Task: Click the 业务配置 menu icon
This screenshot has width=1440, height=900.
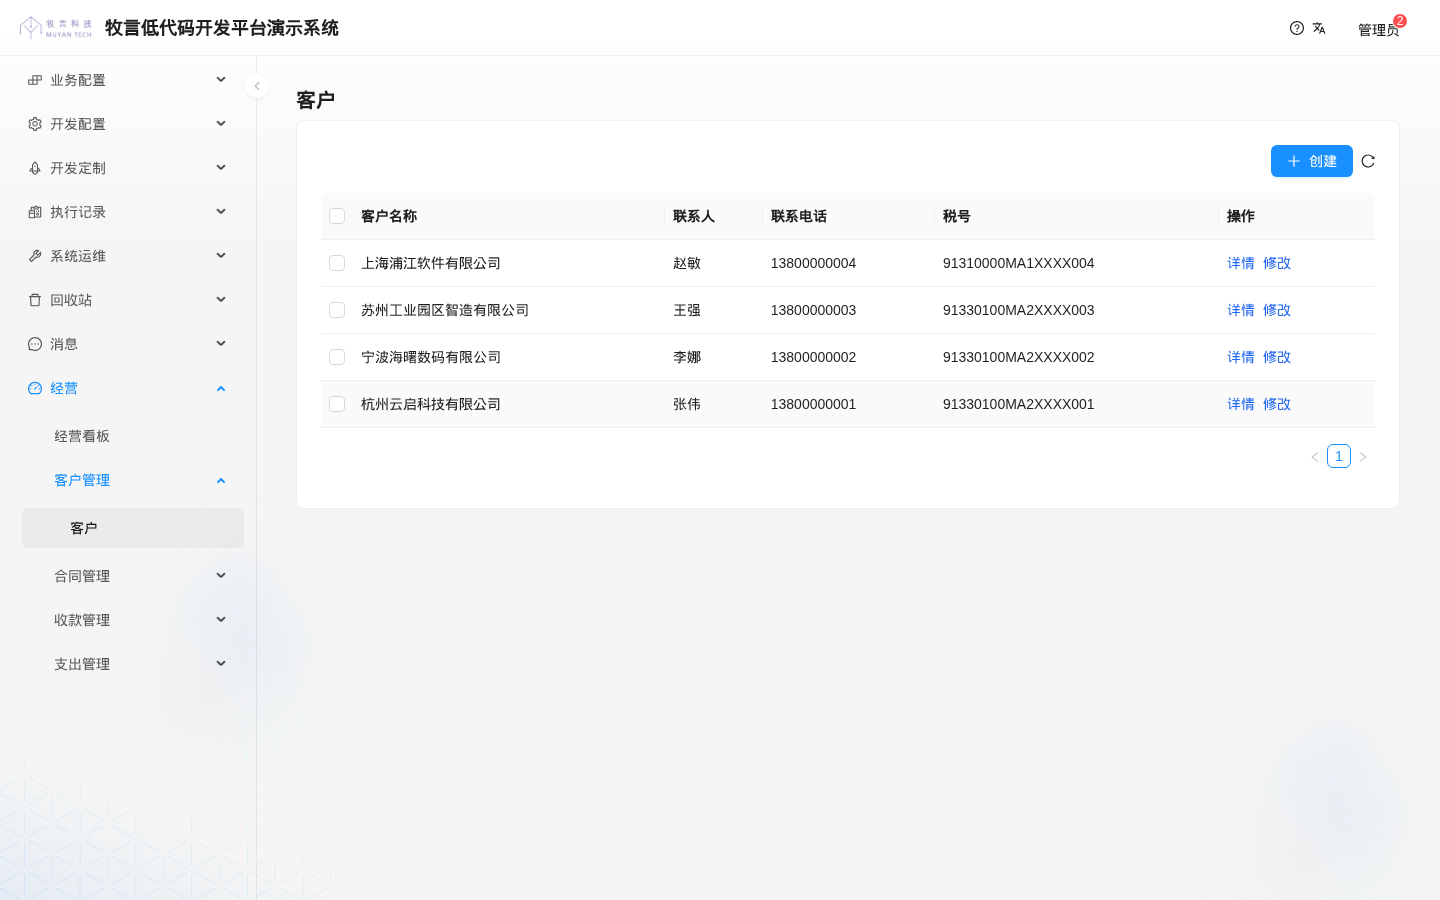Action: coord(35,80)
